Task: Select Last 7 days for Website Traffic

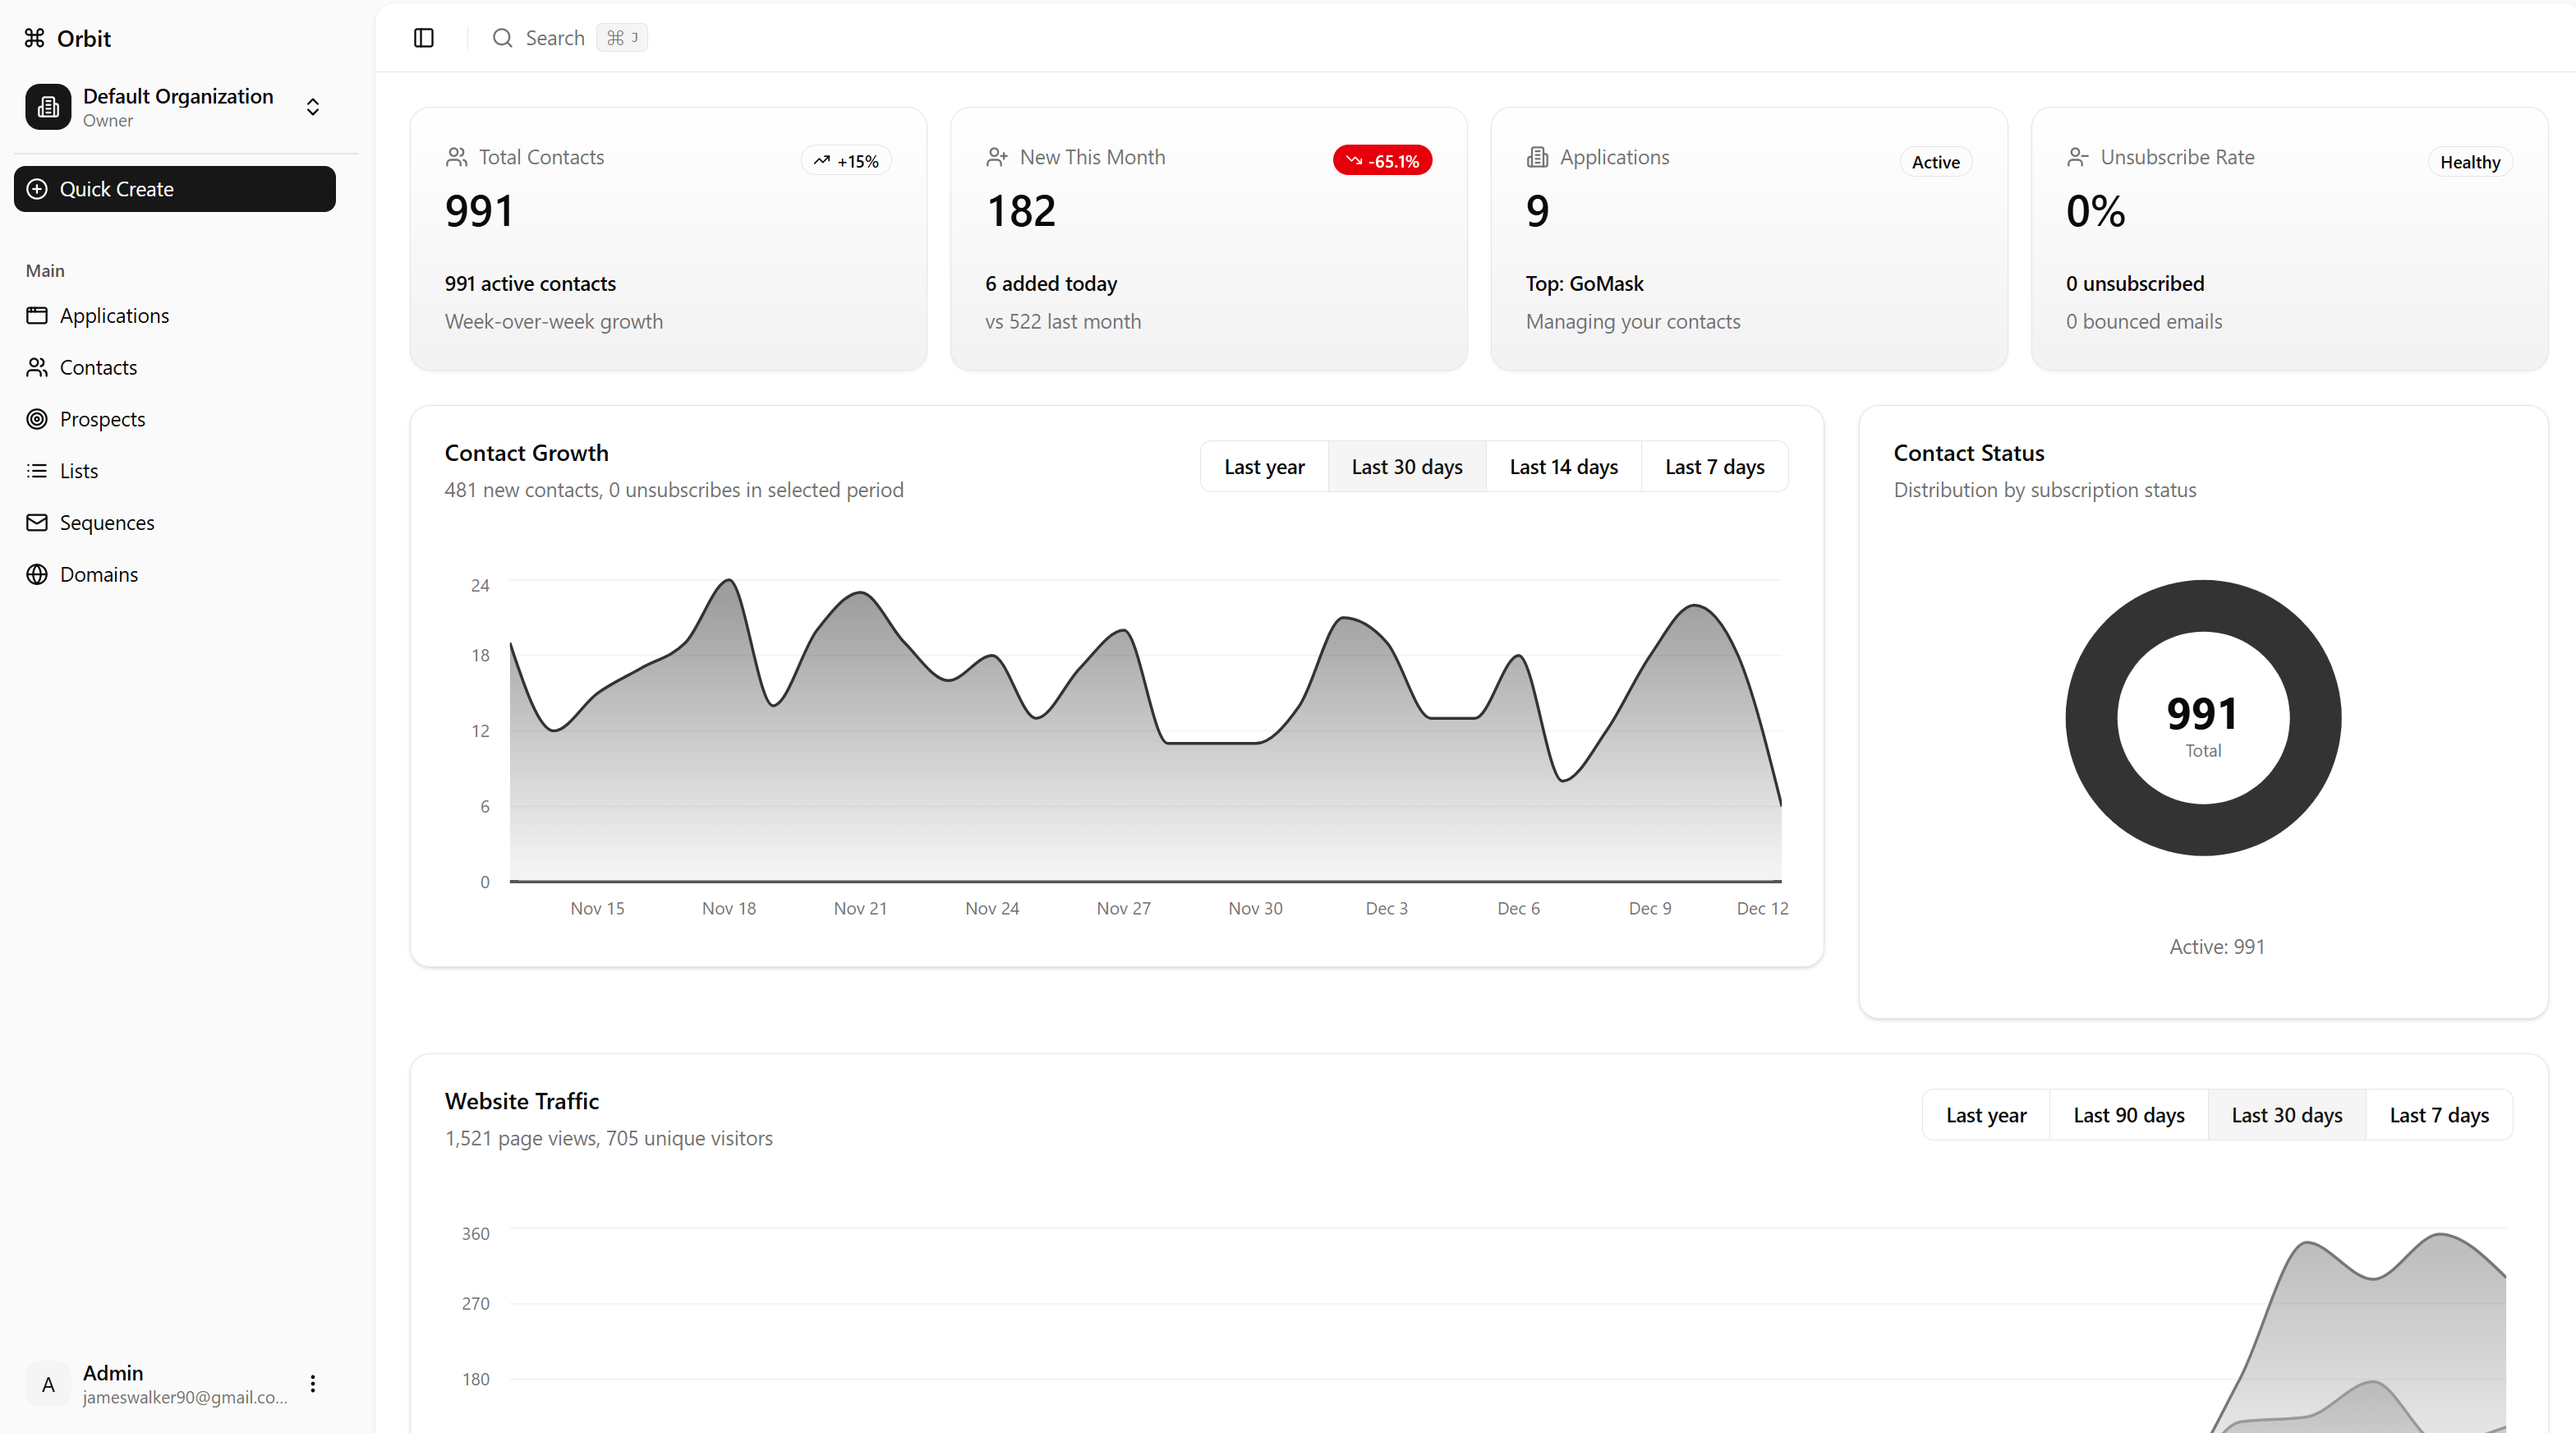Action: pyautogui.click(x=2439, y=1114)
